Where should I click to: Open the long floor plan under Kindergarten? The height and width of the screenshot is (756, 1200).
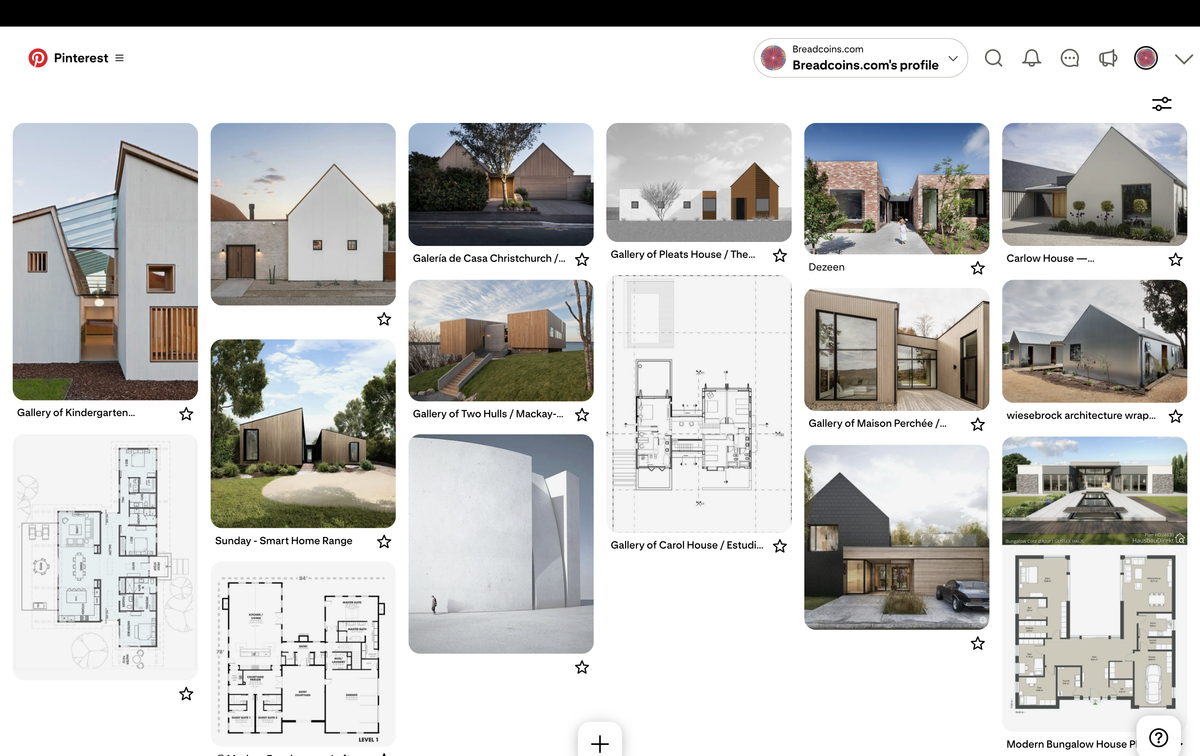pyautogui.click(x=105, y=557)
